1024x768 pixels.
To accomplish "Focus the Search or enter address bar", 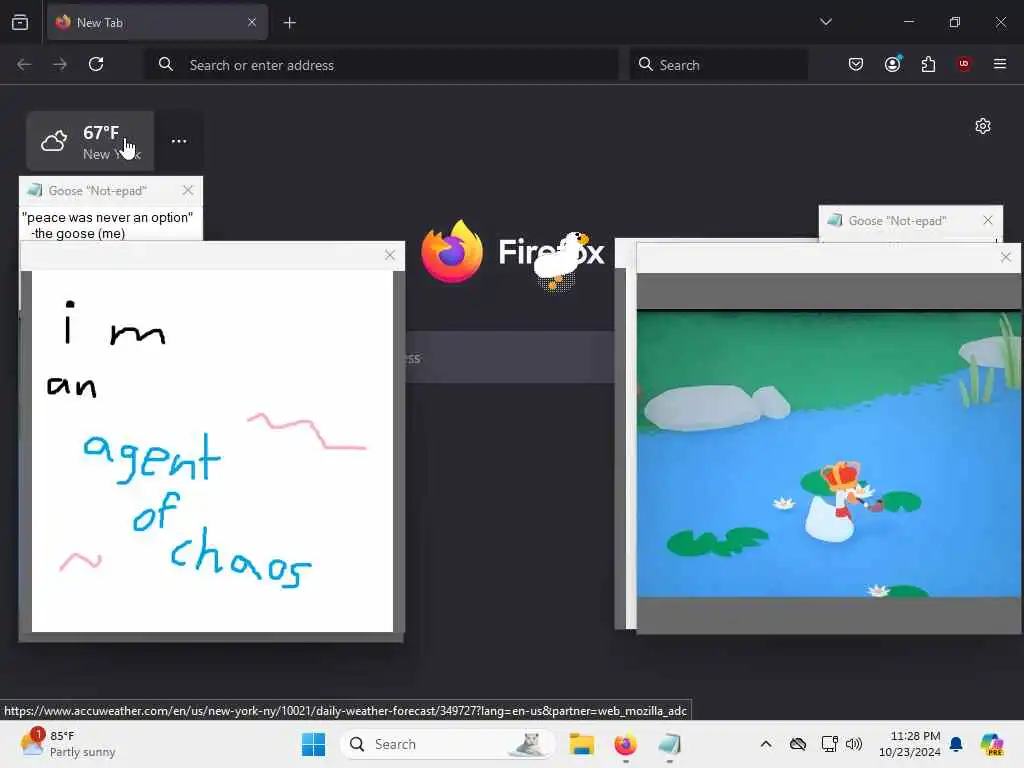I will point(381,65).
